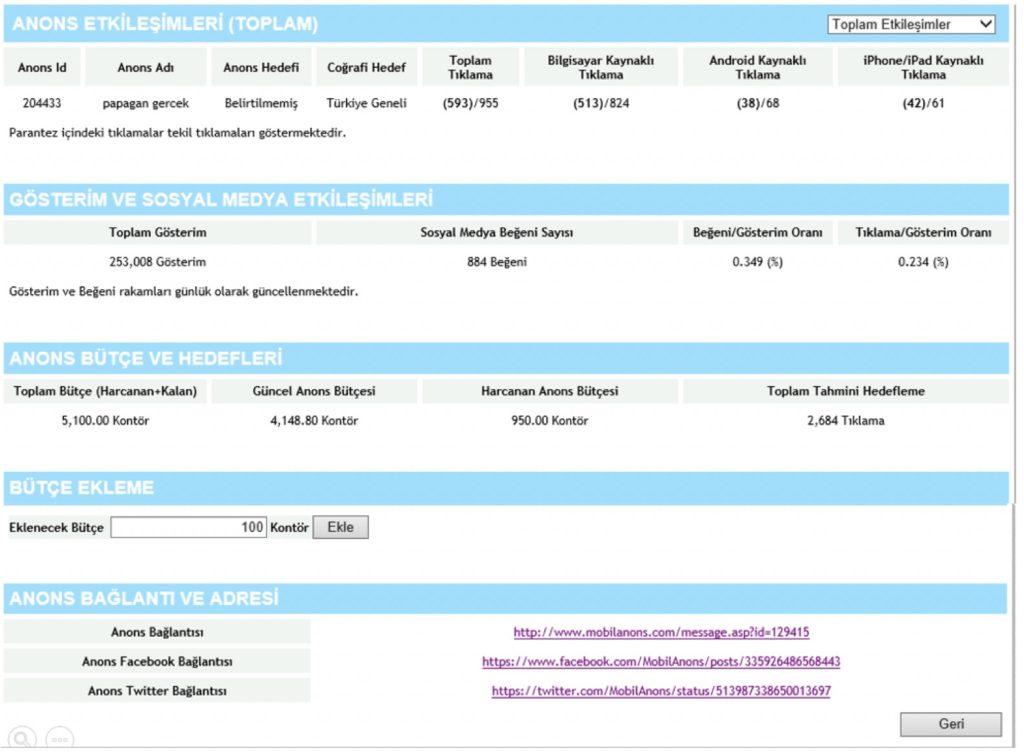1024x755 pixels.
Task: Click the iPhone/iPad Kaynaklı Tıklama header
Action: [x=923, y=68]
